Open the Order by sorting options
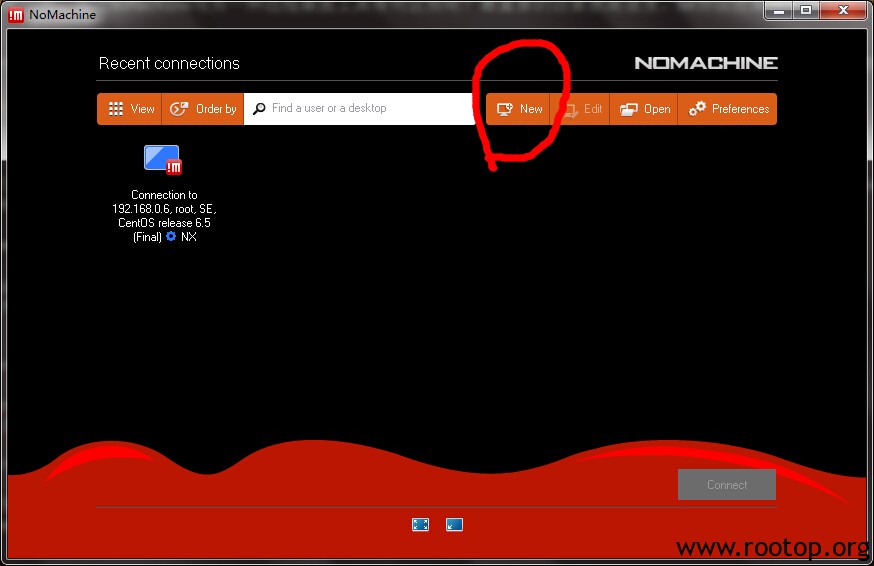This screenshot has width=874, height=566. (x=203, y=109)
